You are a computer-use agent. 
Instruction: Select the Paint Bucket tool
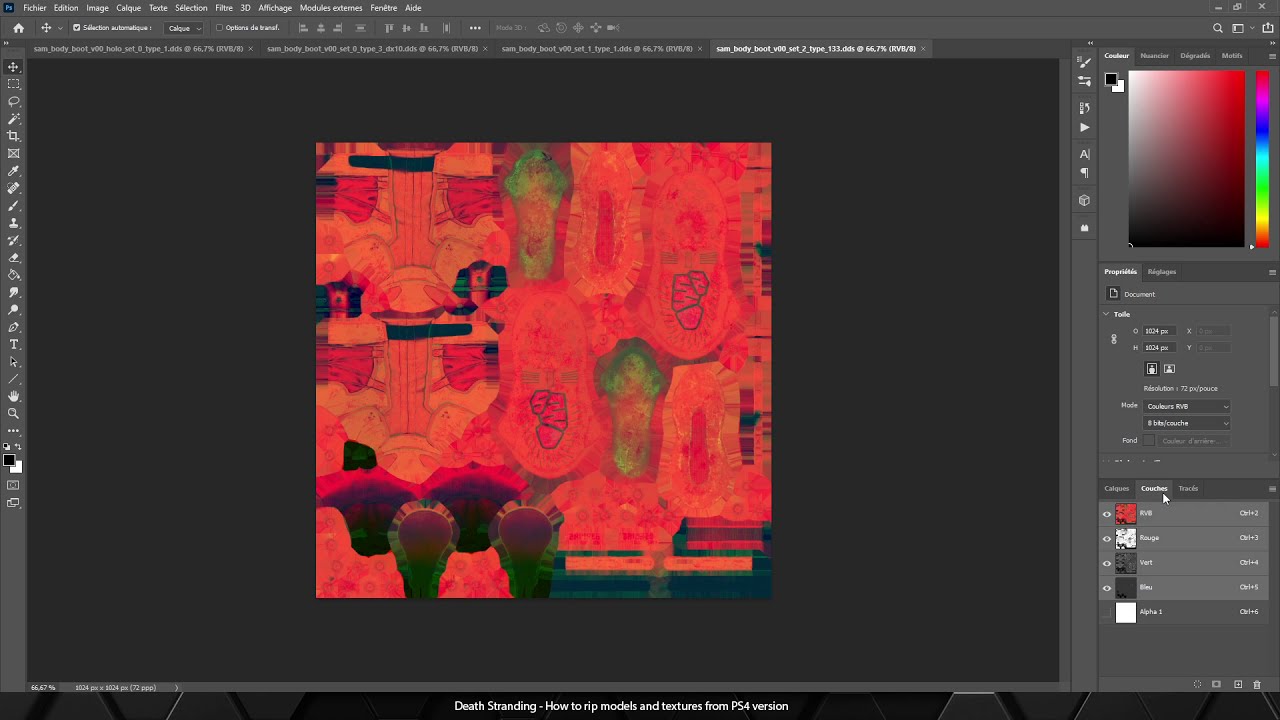coord(13,275)
